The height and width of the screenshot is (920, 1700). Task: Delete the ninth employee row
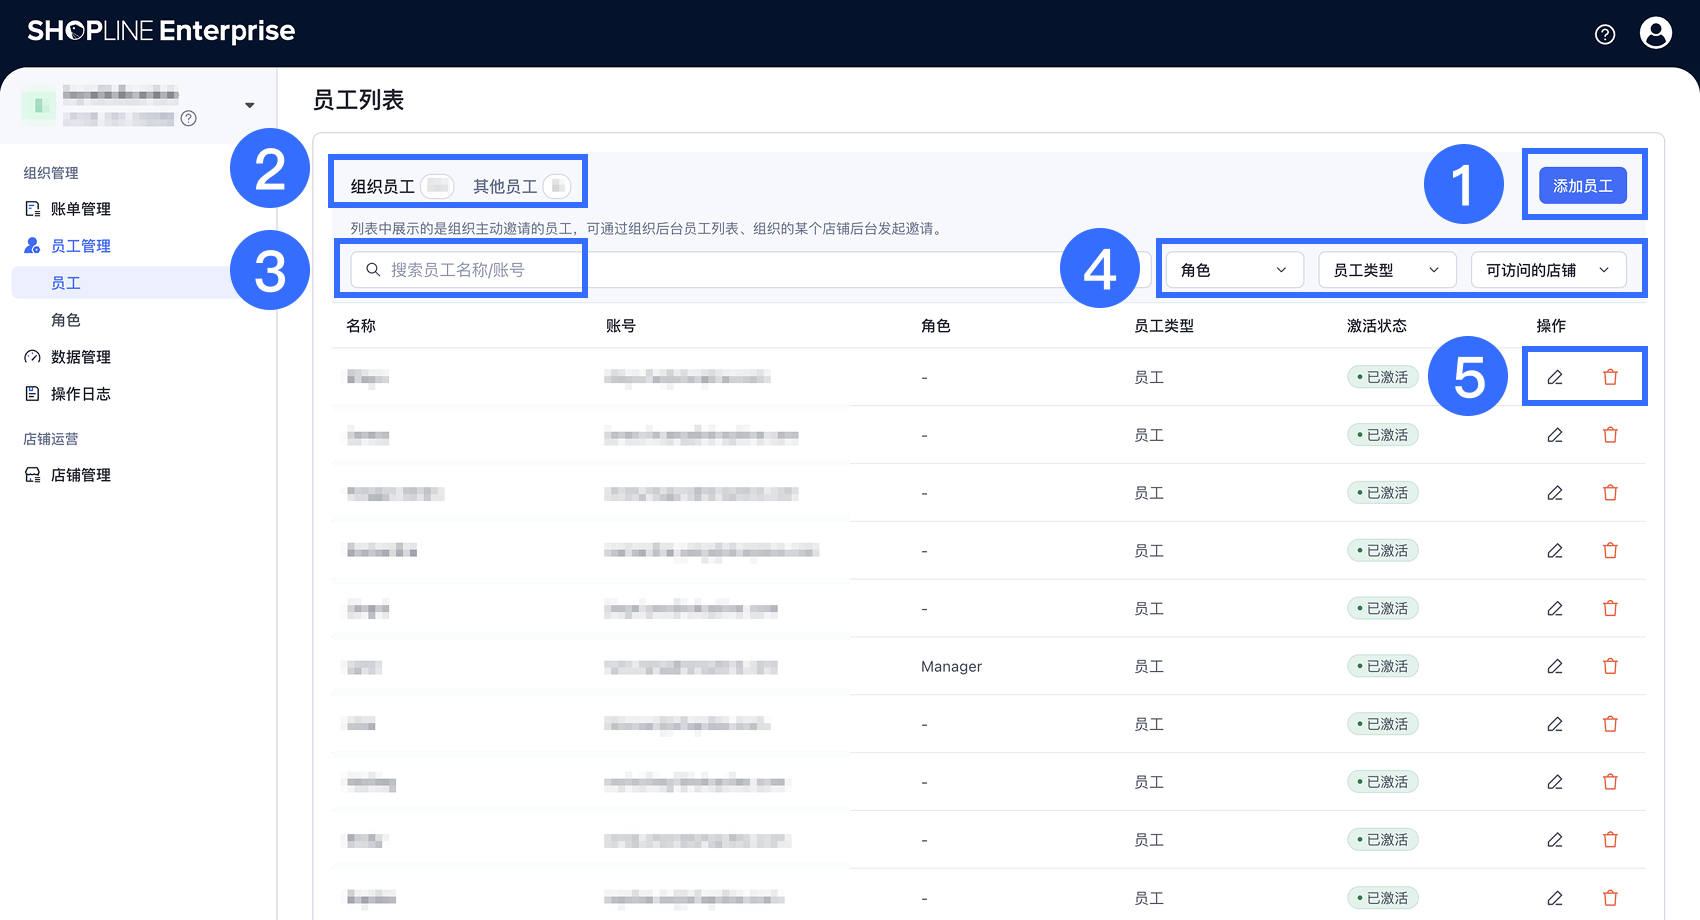tap(1610, 840)
